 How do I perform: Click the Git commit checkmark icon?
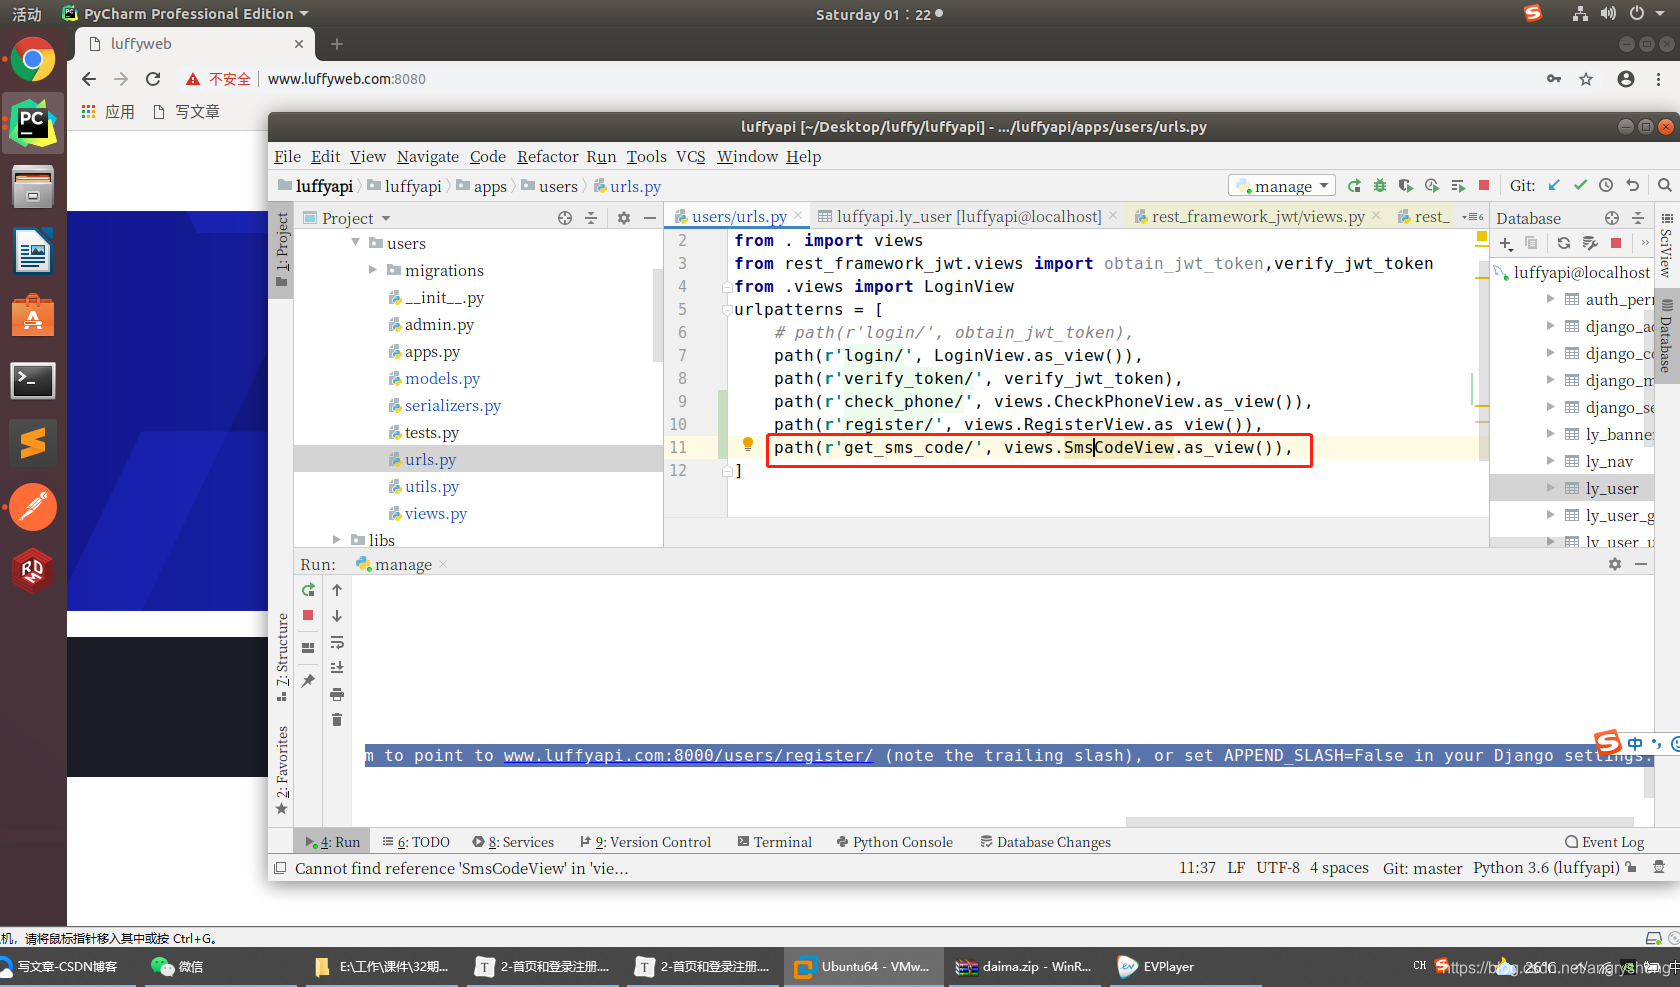[x=1580, y=186]
